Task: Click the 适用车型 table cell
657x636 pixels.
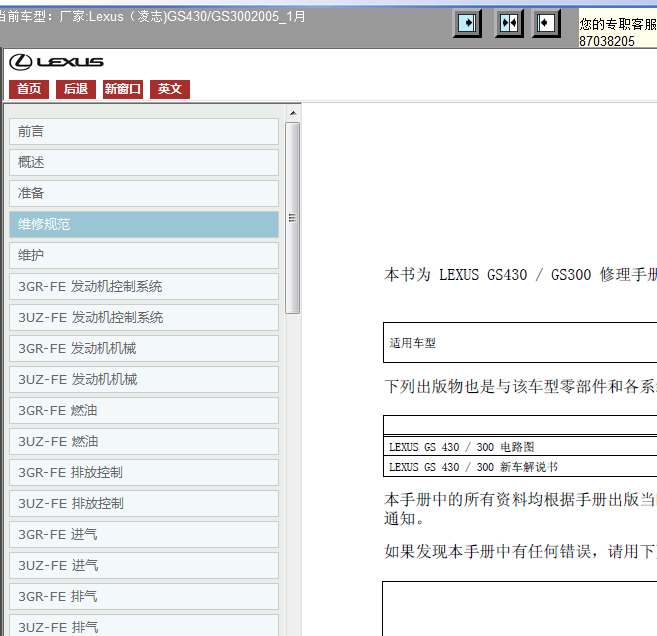Action: point(520,343)
